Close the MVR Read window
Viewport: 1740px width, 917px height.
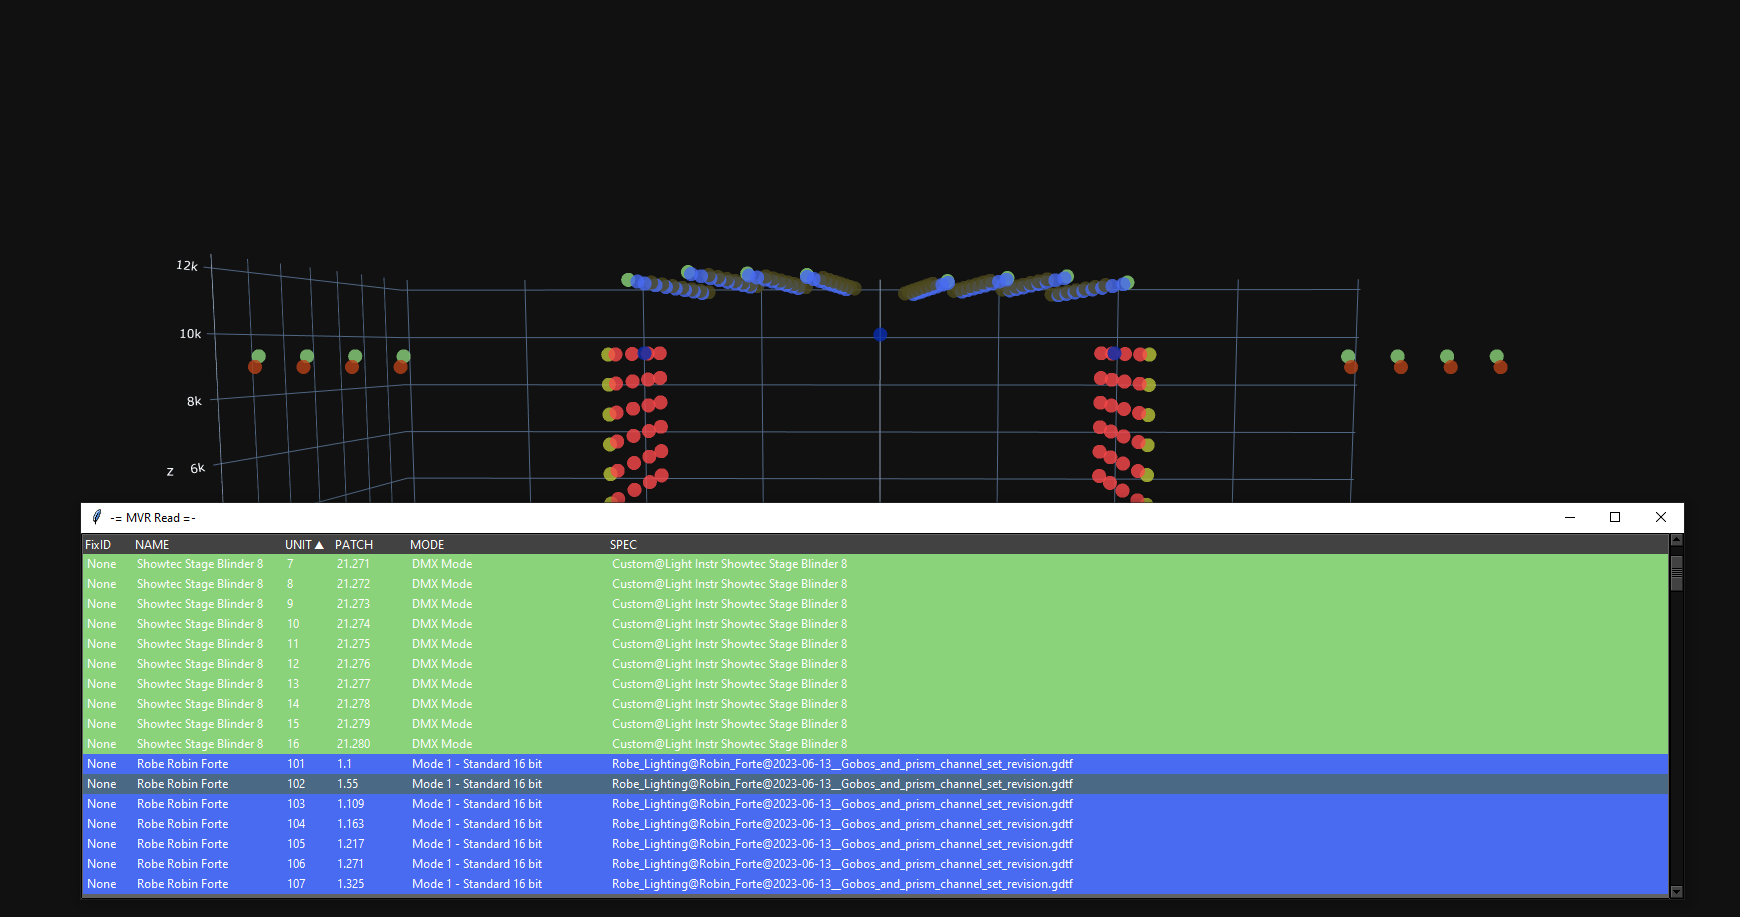[1661, 517]
